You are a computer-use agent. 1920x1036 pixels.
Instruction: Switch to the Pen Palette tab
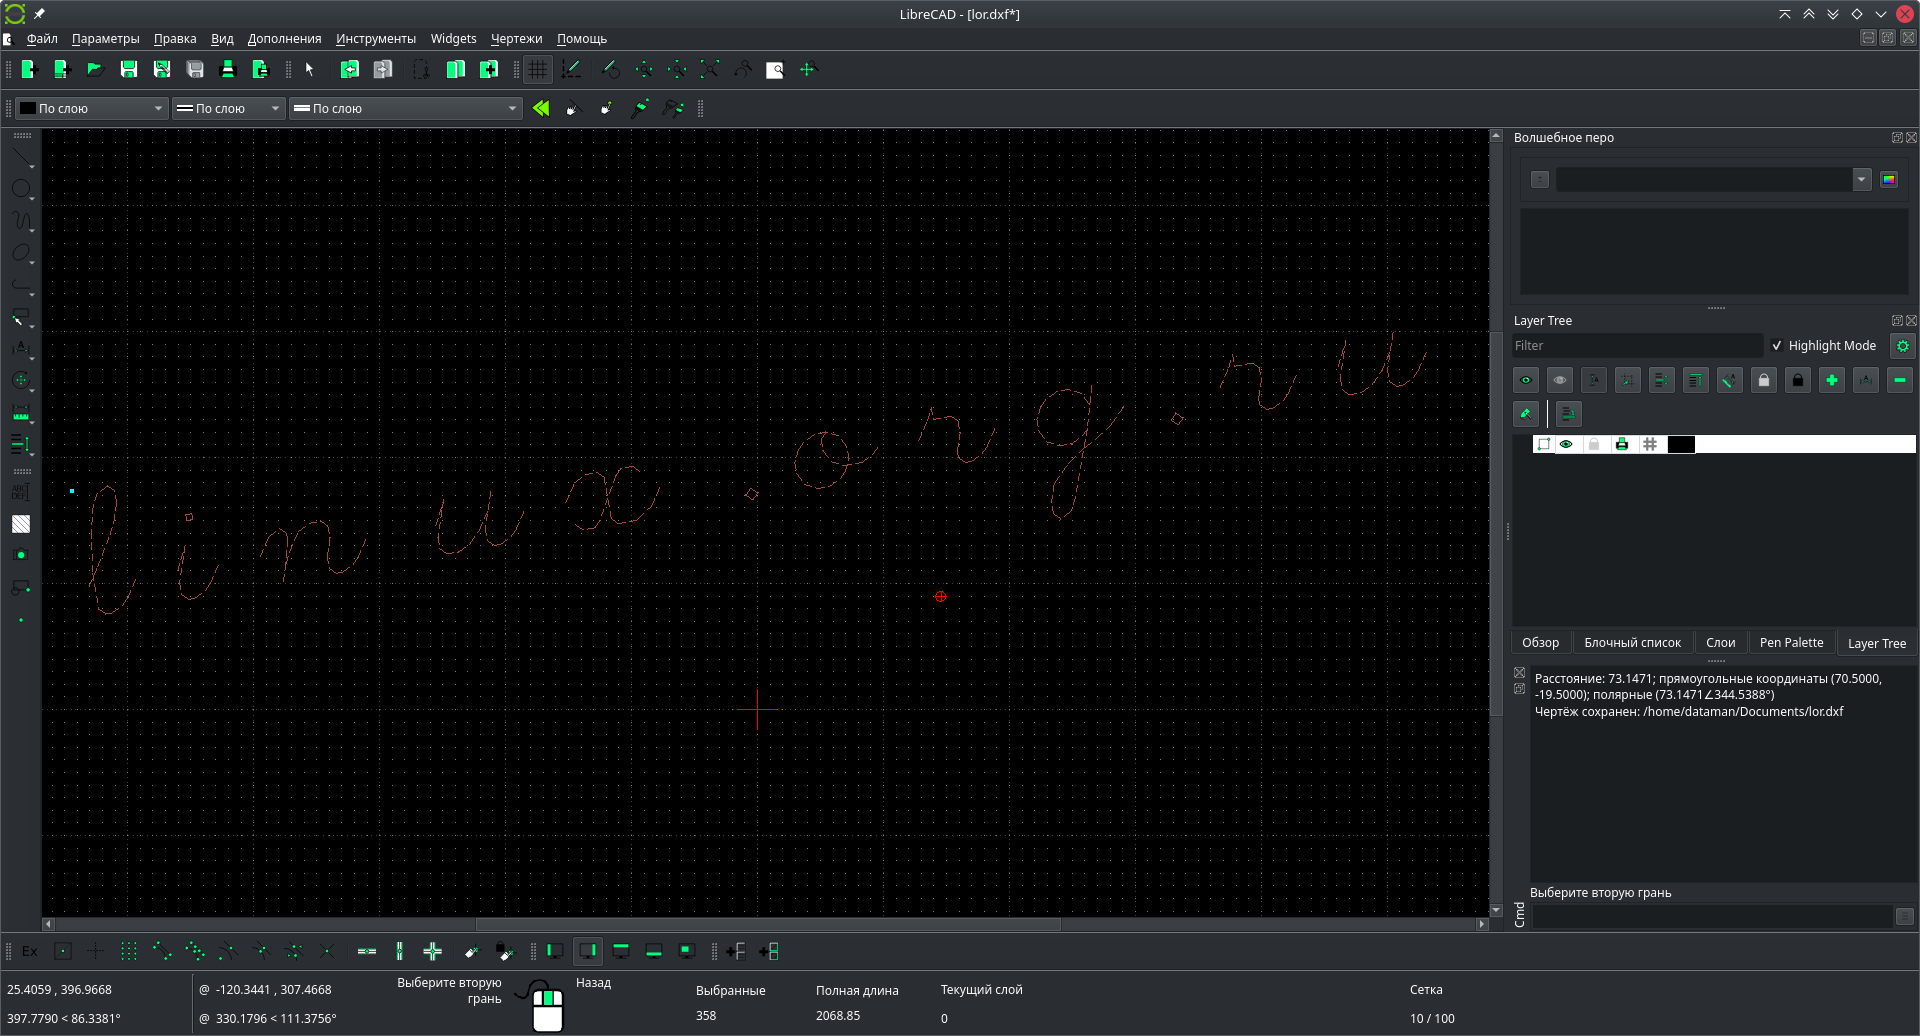[x=1792, y=643]
